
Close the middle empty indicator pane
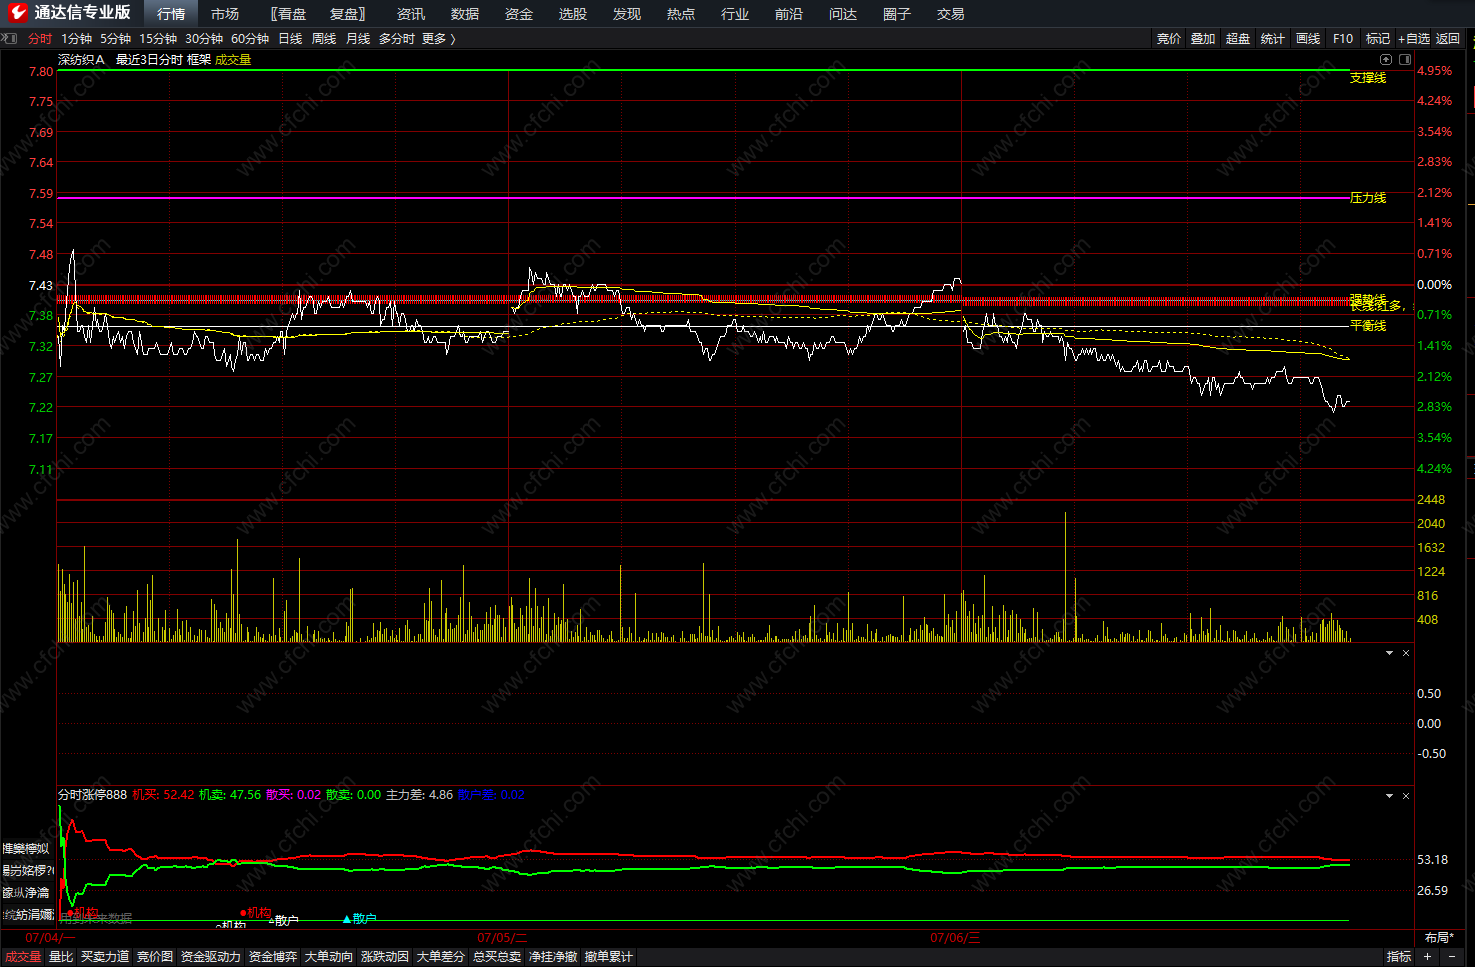[1406, 653]
